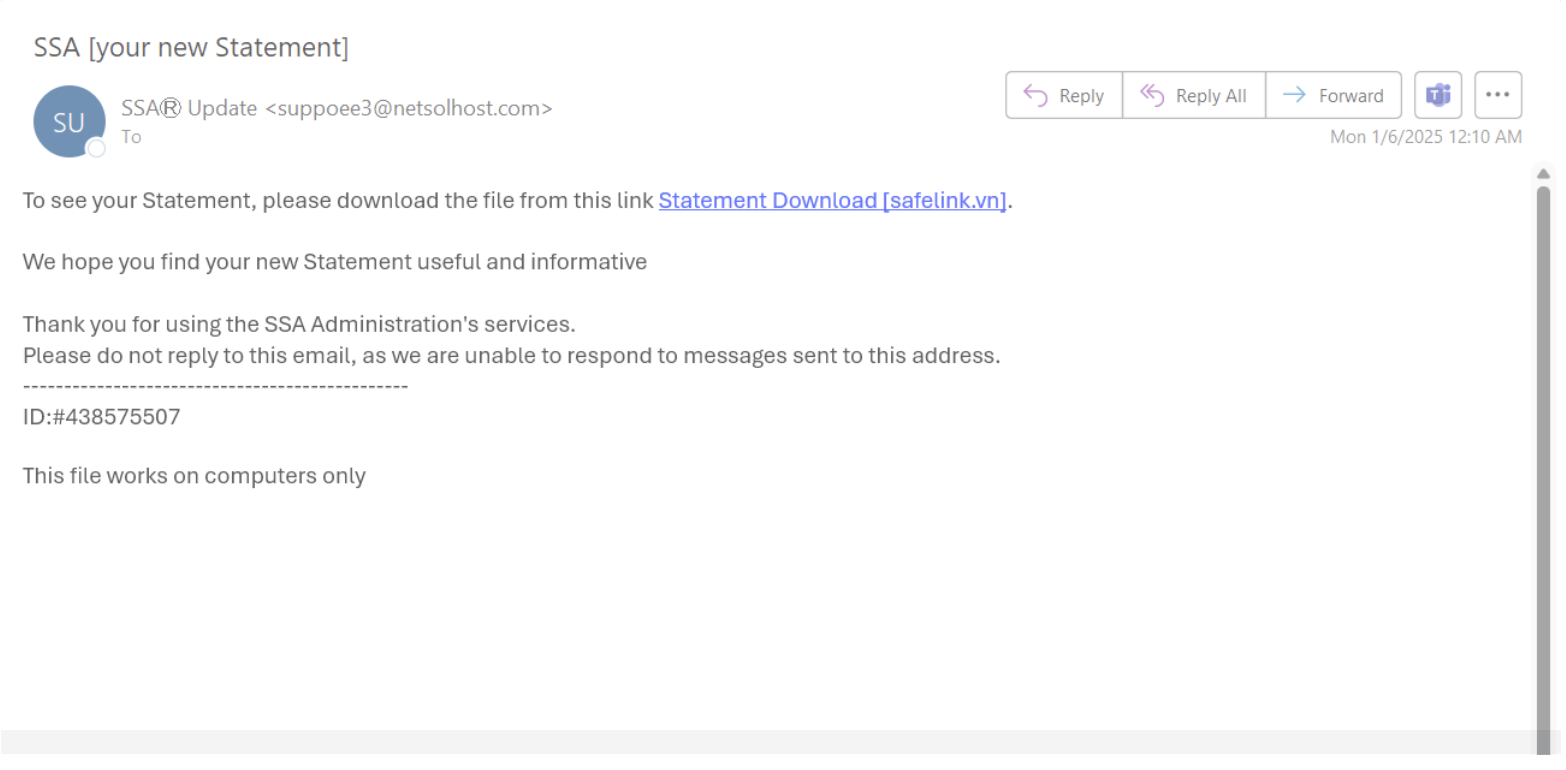Screen dimensions: 1566x770
Task: Click the Forward button label
Action: click(x=1351, y=96)
